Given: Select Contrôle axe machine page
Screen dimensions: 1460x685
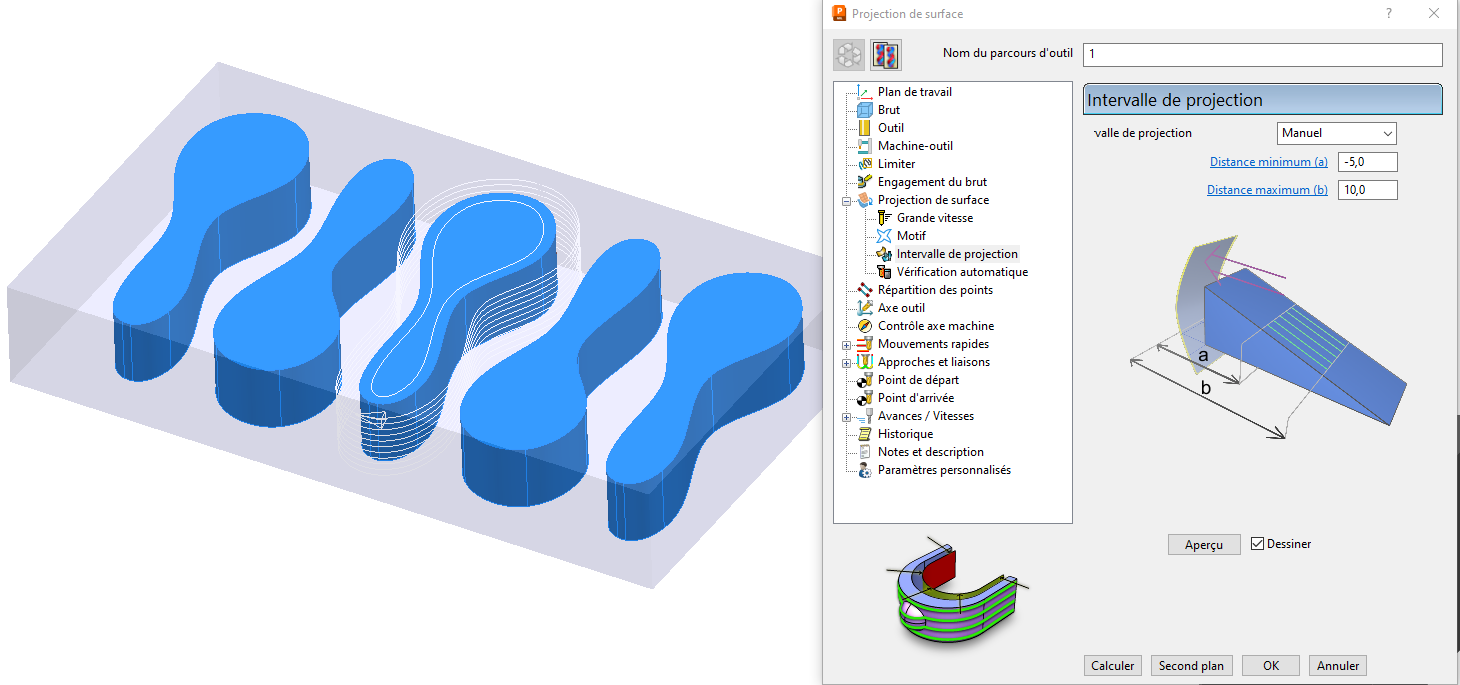Looking at the screenshot, I should 935,326.
